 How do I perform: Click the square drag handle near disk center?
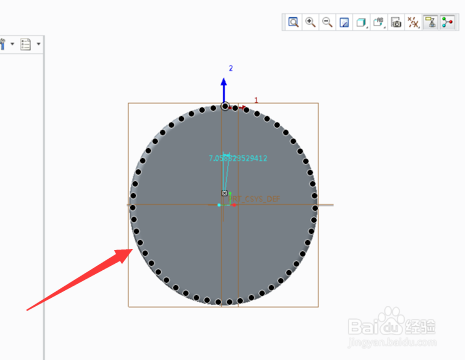coord(224,193)
